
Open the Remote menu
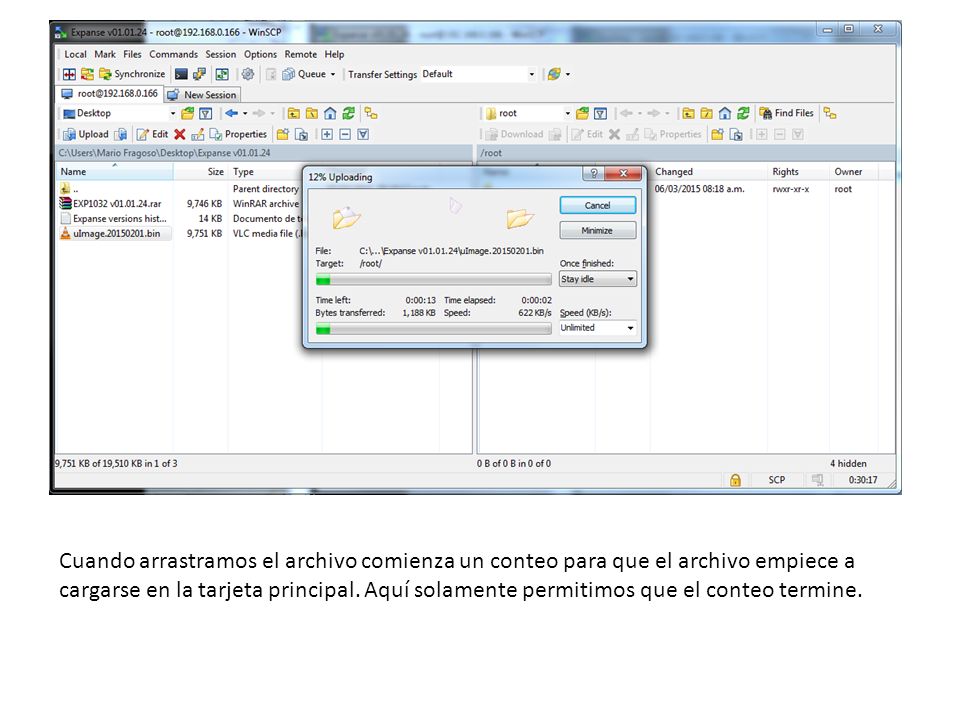pos(301,54)
